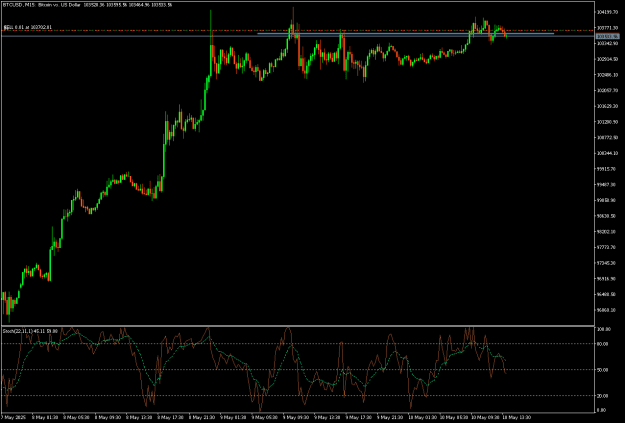Click the 50.00 stochastic level label
Image resolution: width=625 pixels, height=423 pixels.
603,370
